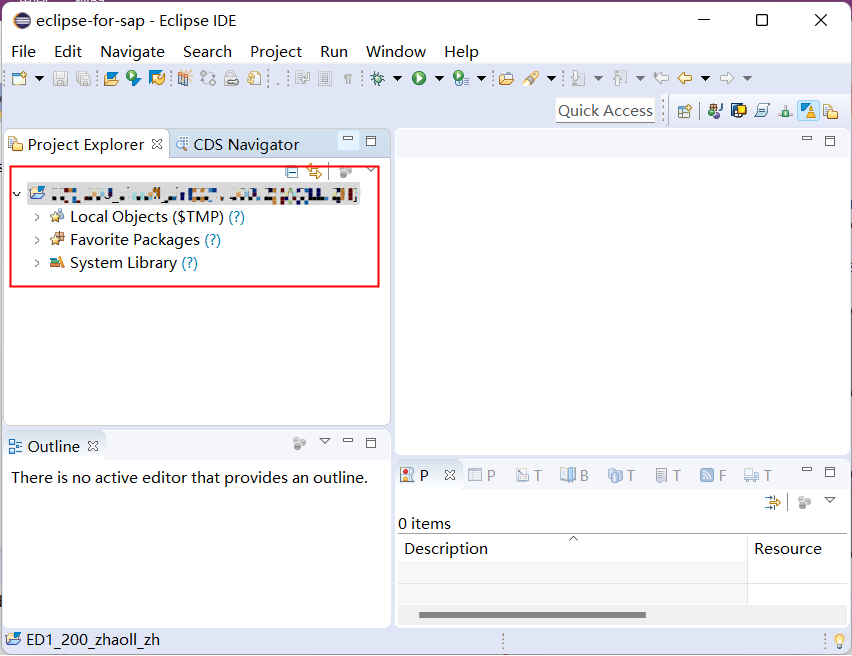Click the yellow document refresh icon
Image resolution: width=852 pixels, height=656 pixels.
(x=254, y=79)
